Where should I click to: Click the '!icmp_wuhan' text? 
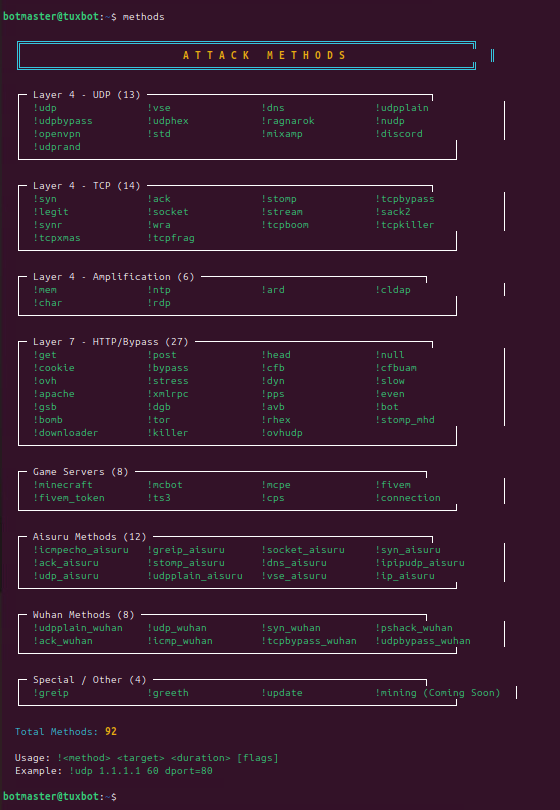pyautogui.click(x=180, y=641)
